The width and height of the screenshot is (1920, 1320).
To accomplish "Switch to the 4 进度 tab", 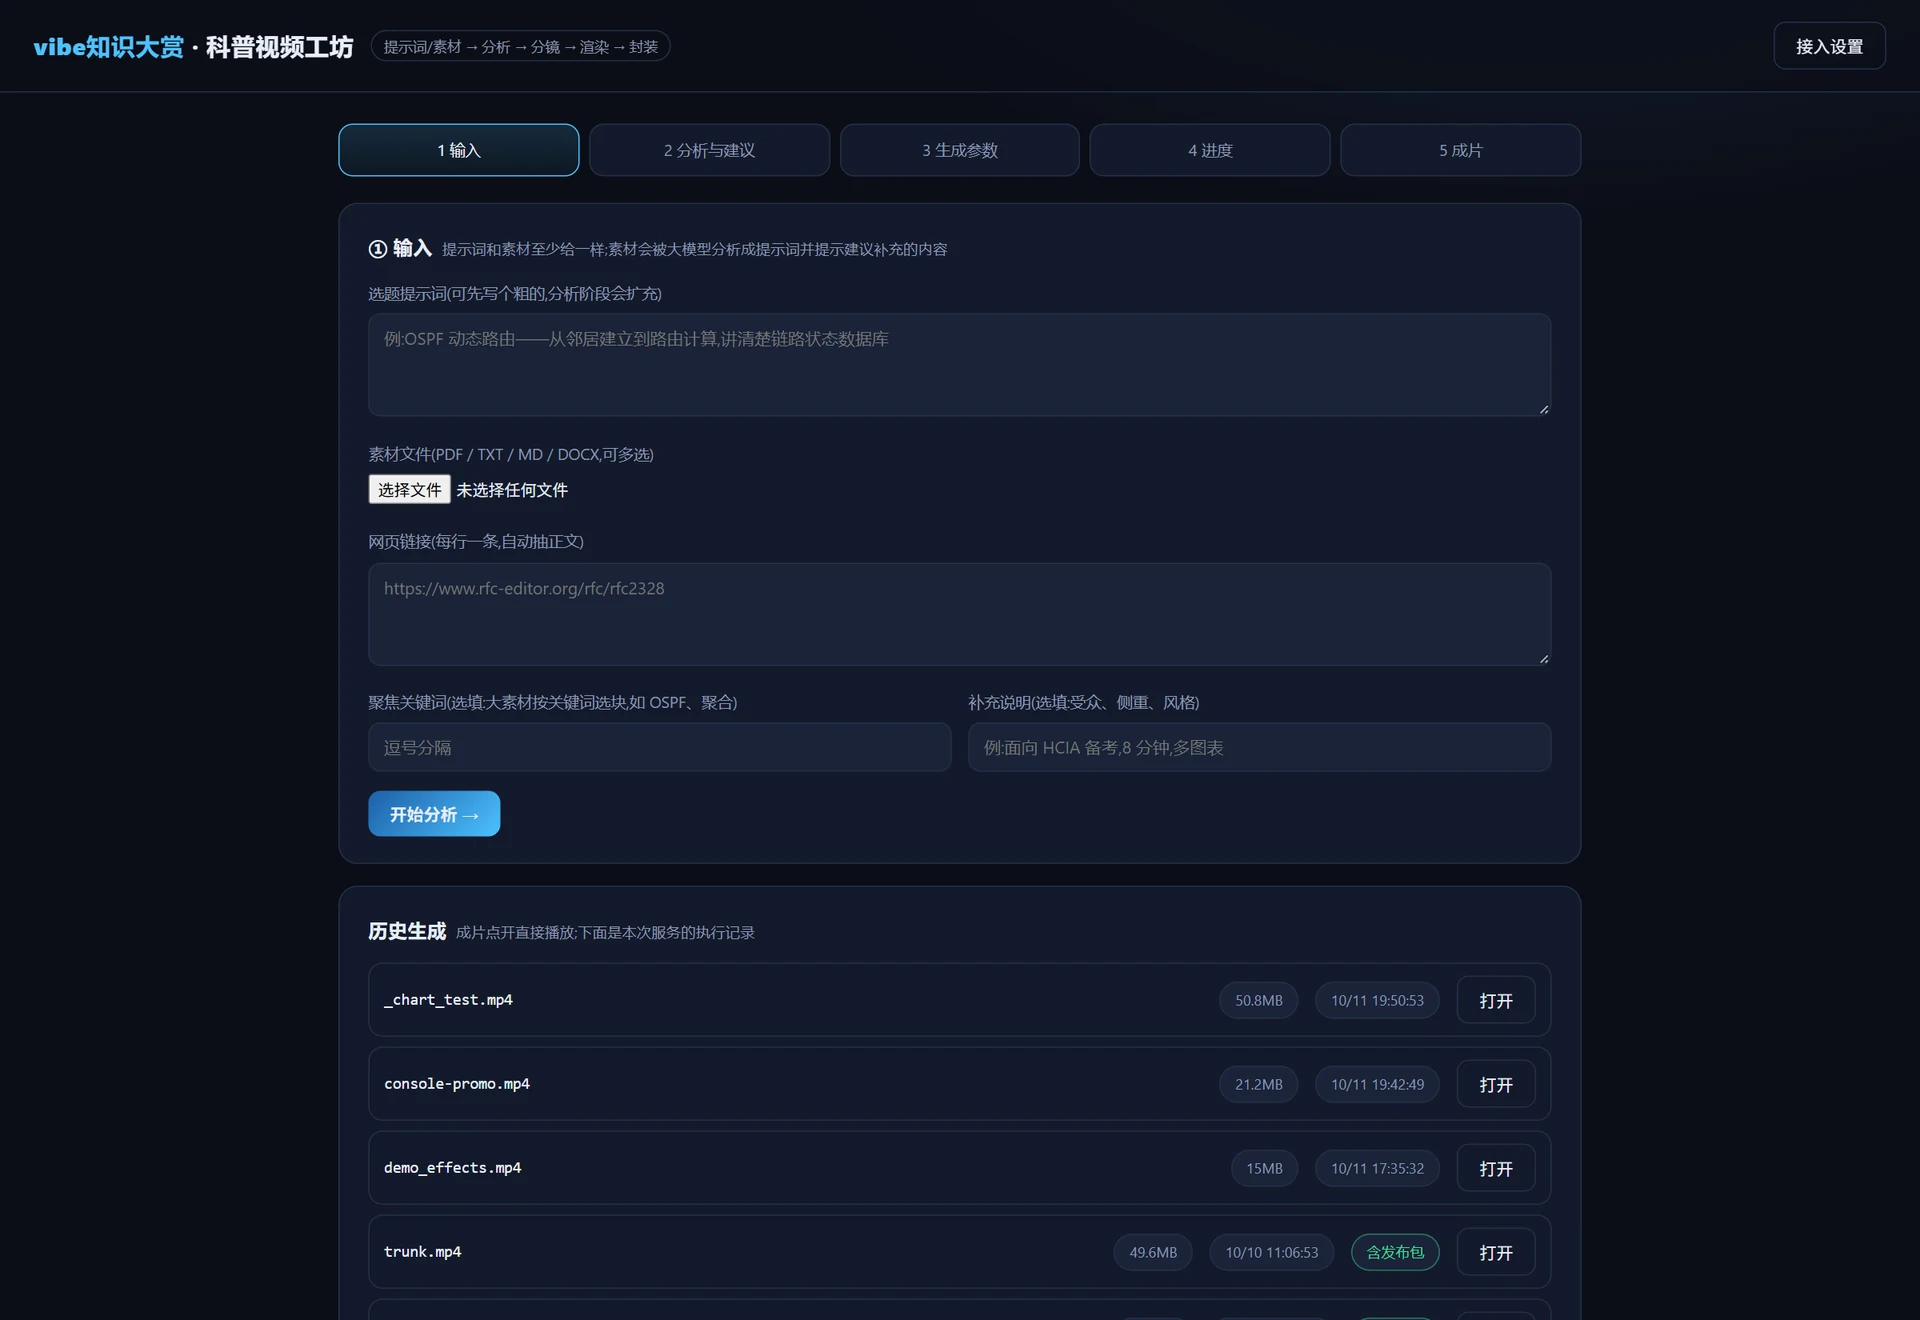I will tap(1210, 150).
